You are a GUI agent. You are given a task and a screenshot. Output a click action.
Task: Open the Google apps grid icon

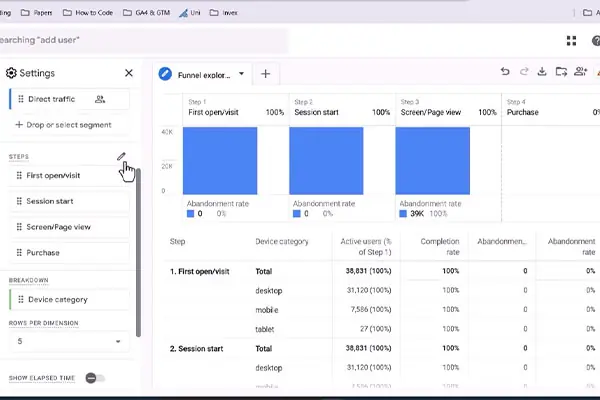[x=571, y=41]
